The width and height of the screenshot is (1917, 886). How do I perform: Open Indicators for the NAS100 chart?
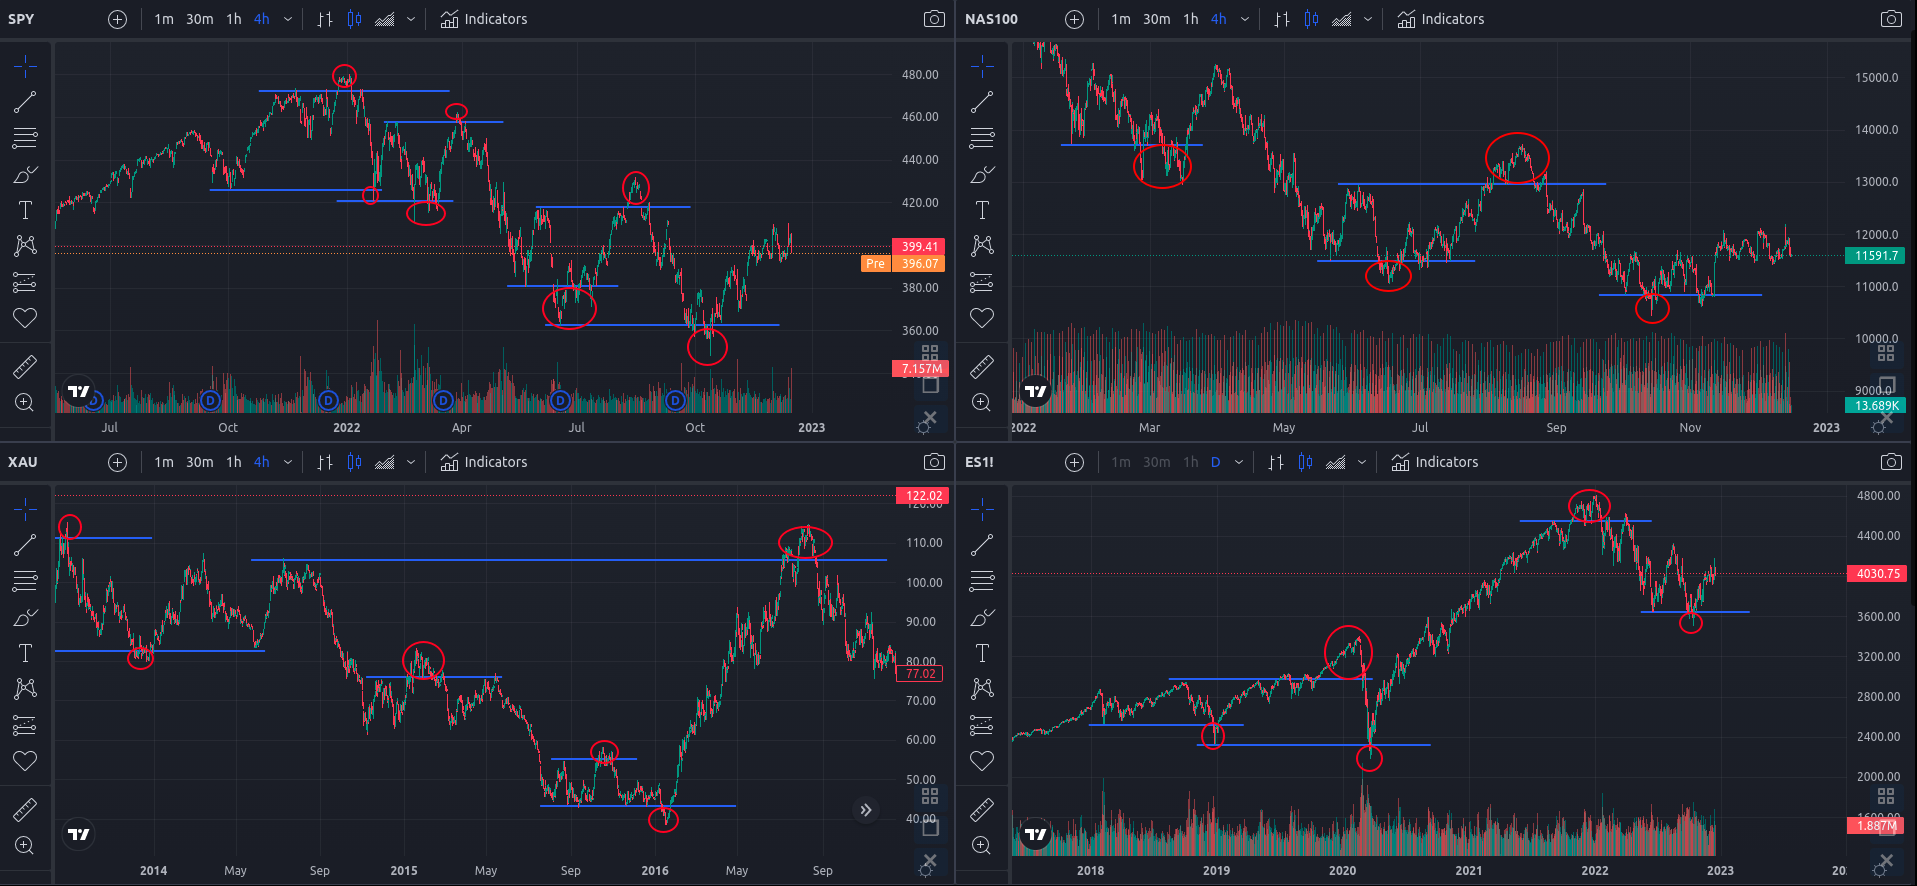(x=1441, y=19)
